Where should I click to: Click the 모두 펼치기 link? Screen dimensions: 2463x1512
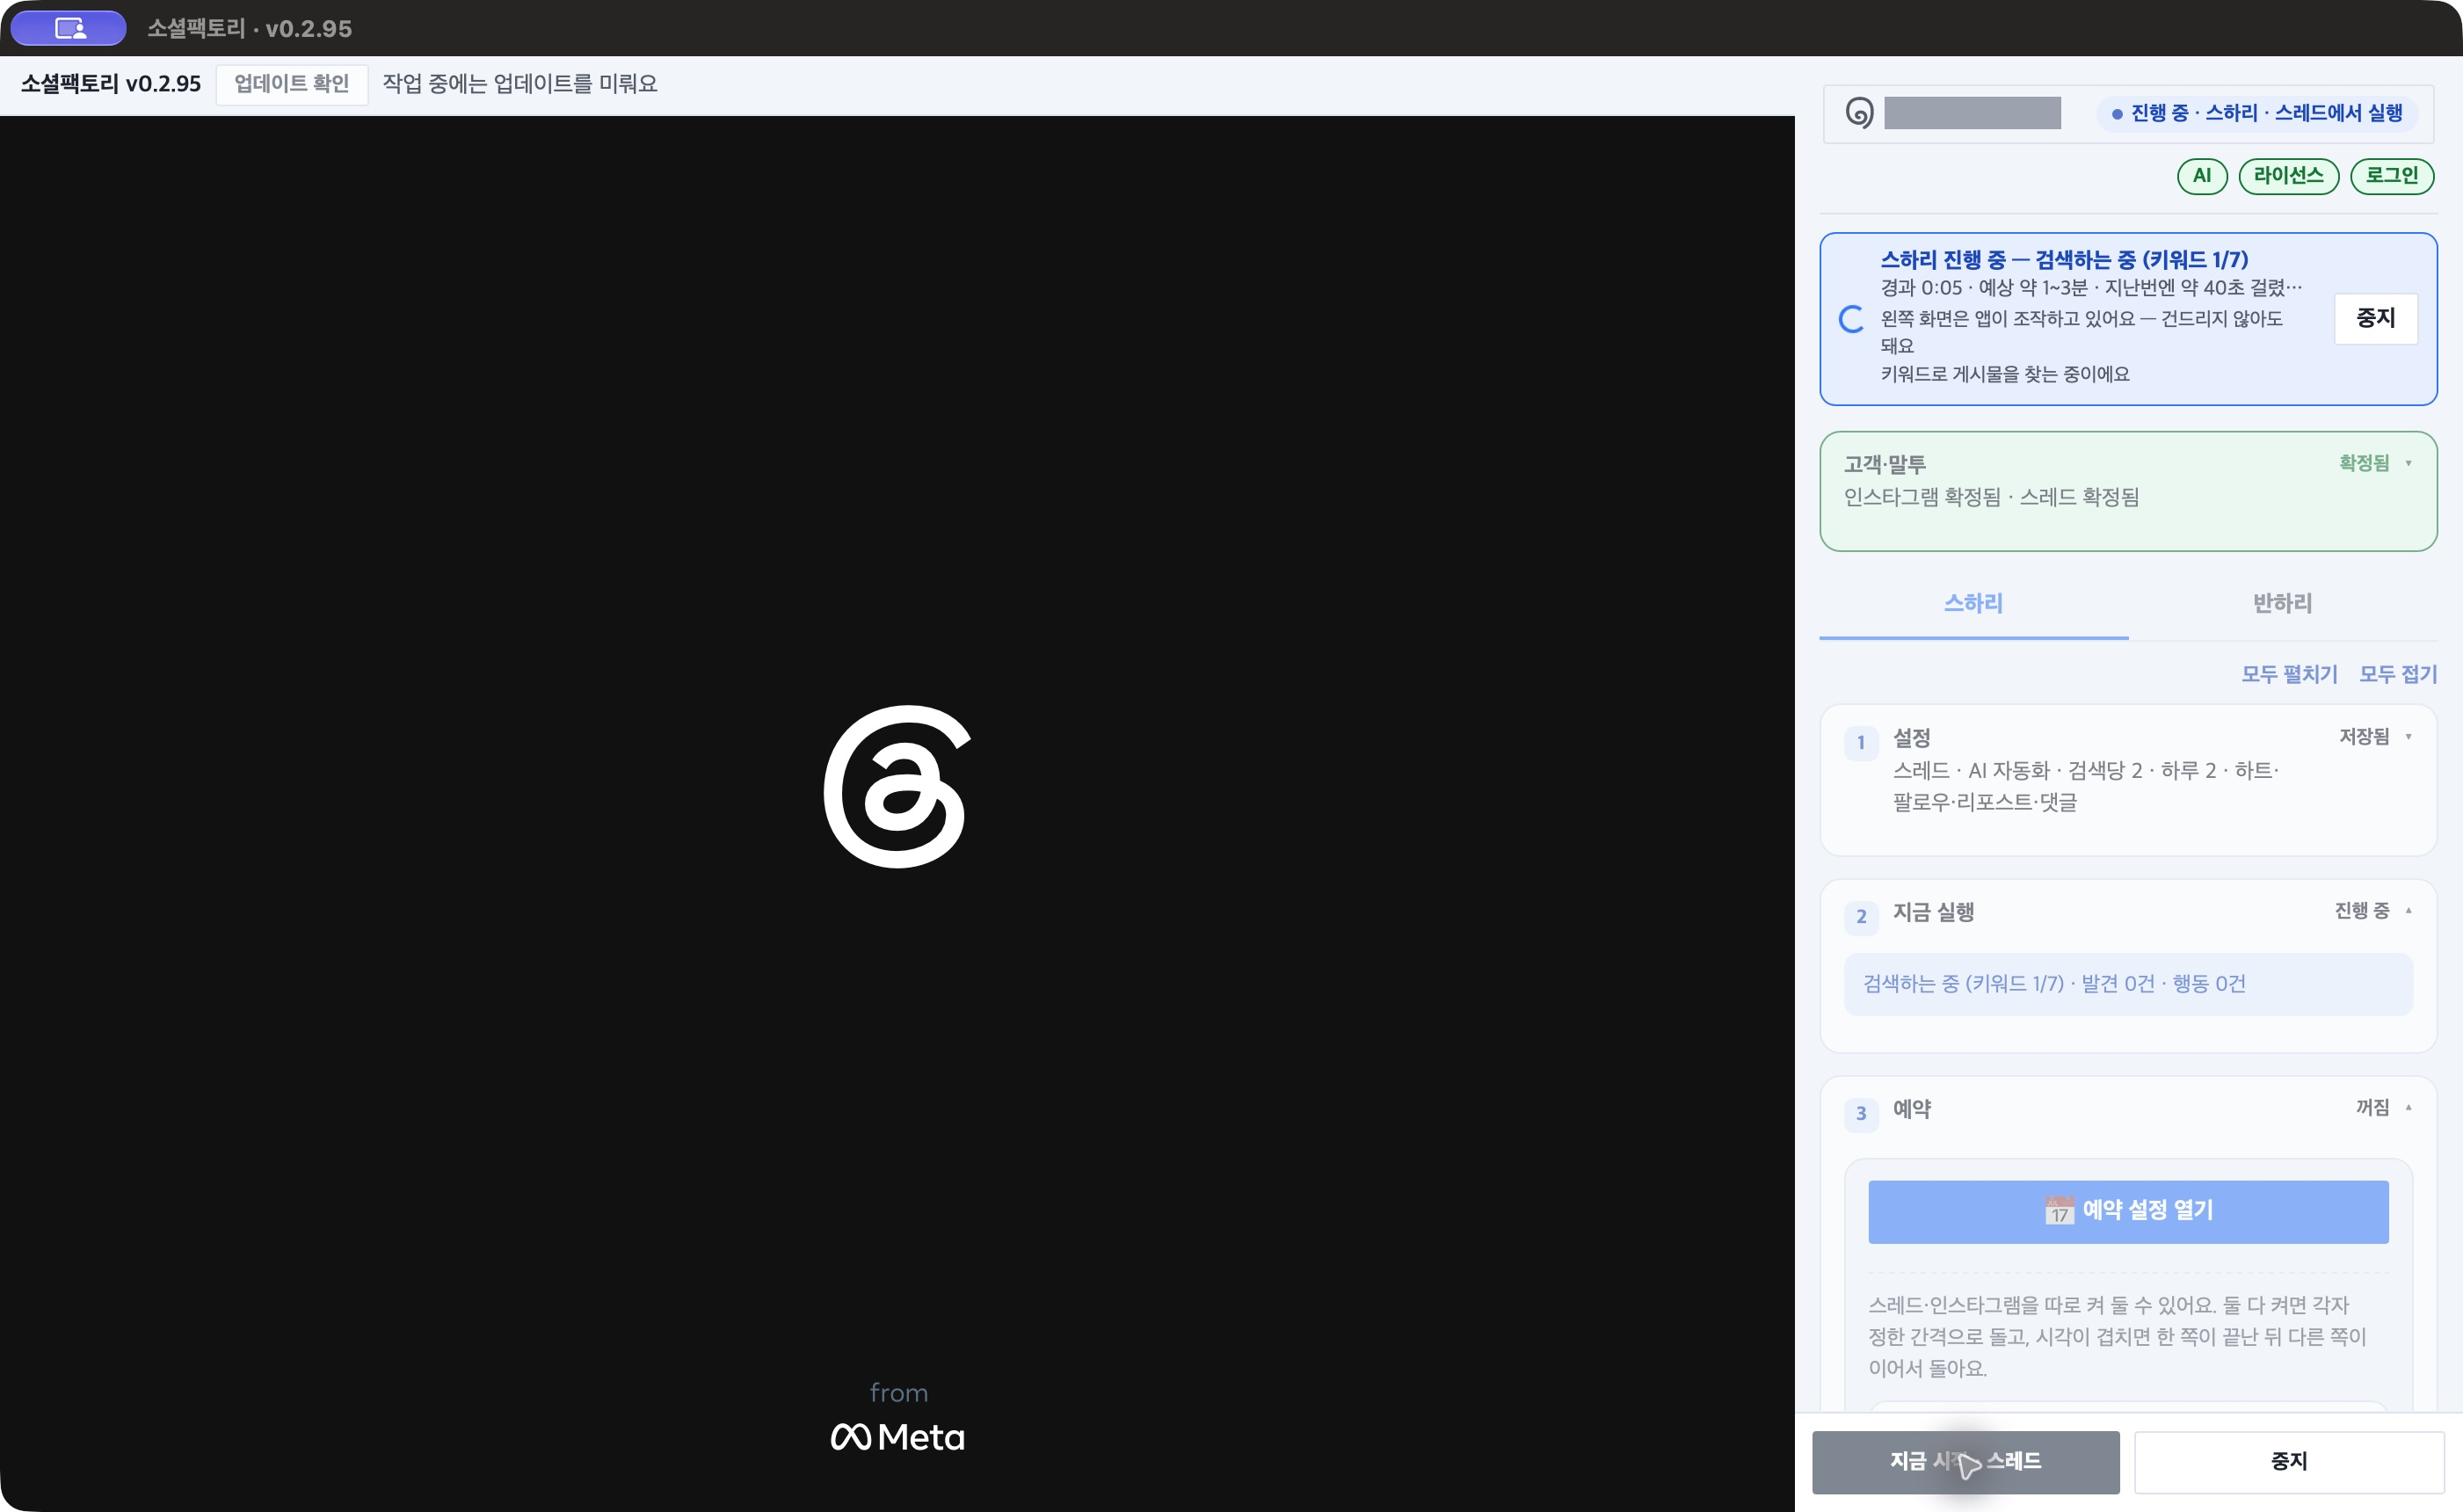(x=2289, y=674)
